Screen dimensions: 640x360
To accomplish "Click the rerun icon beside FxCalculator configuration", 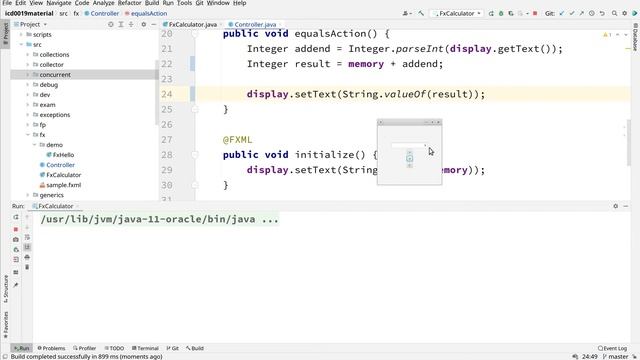I will point(491,13).
